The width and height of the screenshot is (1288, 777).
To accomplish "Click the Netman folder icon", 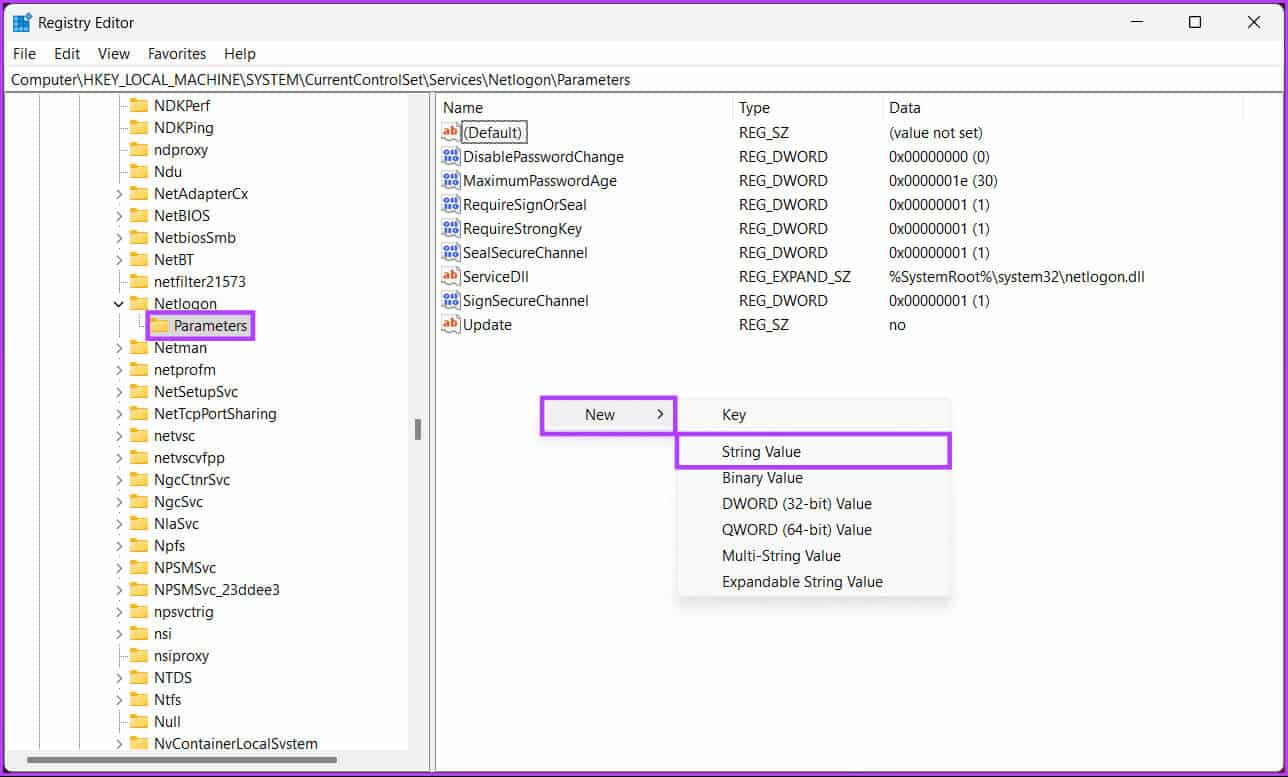I will (139, 347).
